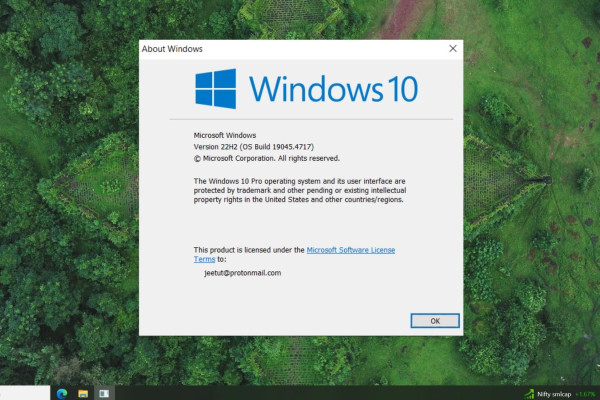Click the Windows logo in the dialog
Viewport: 600px width, 400px height.
pos(215,89)
